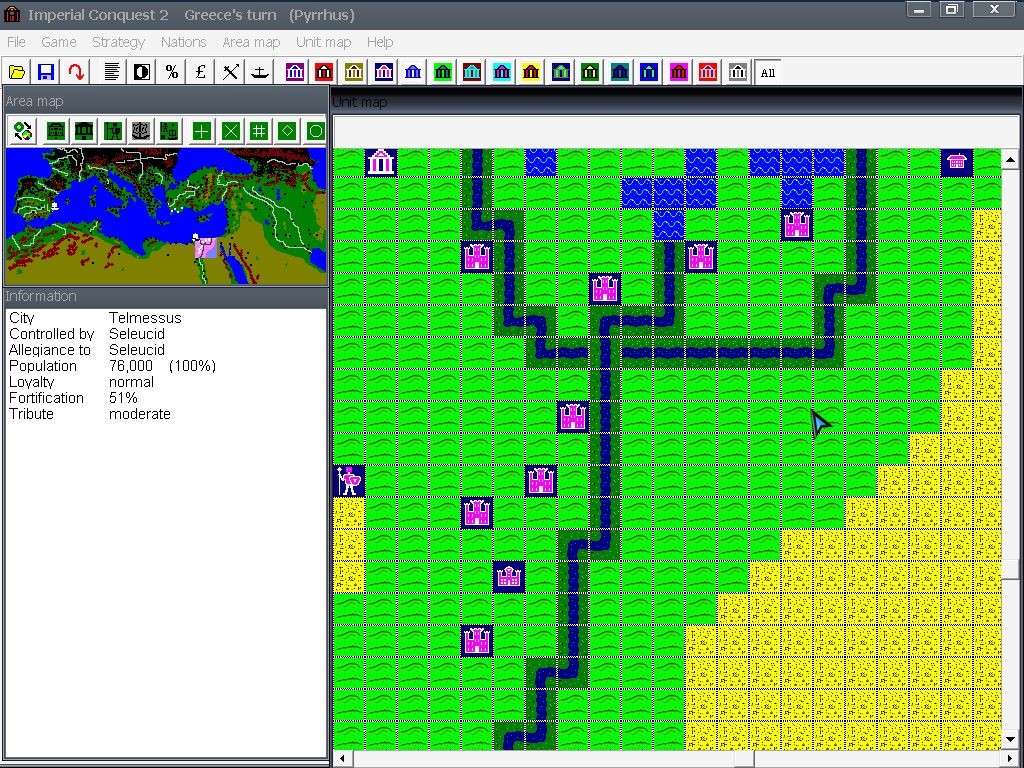Click the Mediterranean area map thumbnail

166,216
